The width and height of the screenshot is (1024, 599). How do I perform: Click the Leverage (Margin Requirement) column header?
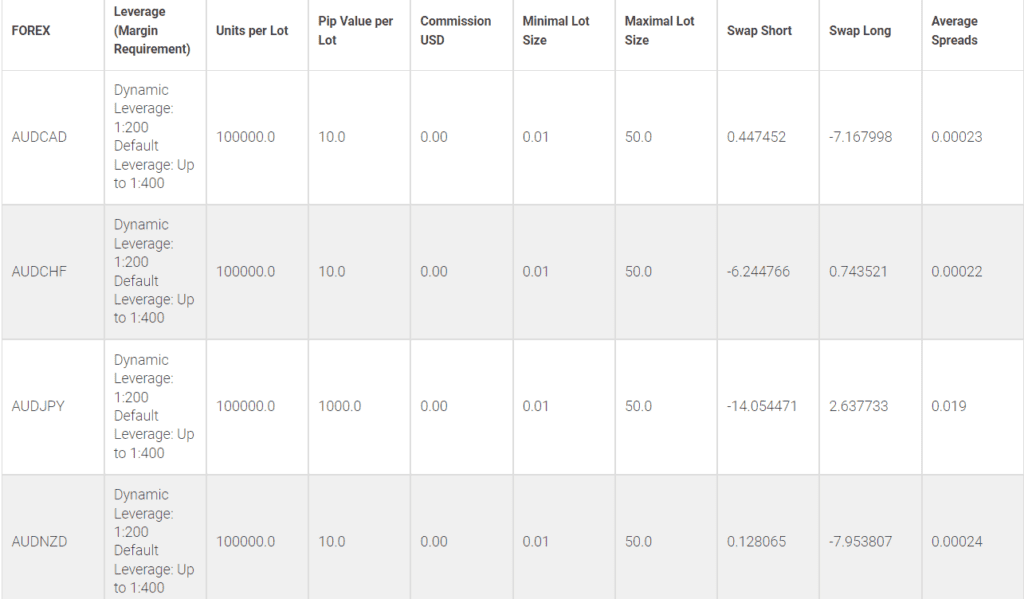pyautogui.click(x=152, y=31)
